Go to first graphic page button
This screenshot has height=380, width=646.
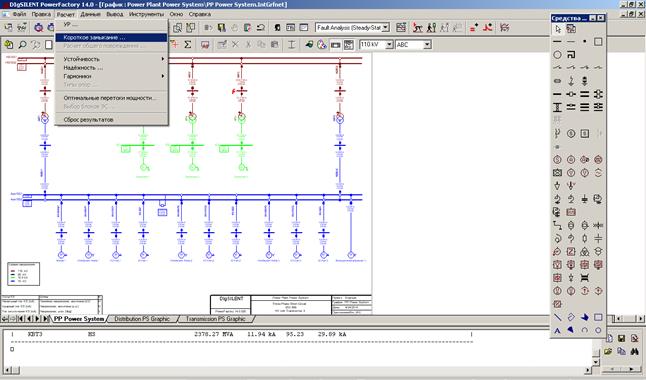[21, 319]
